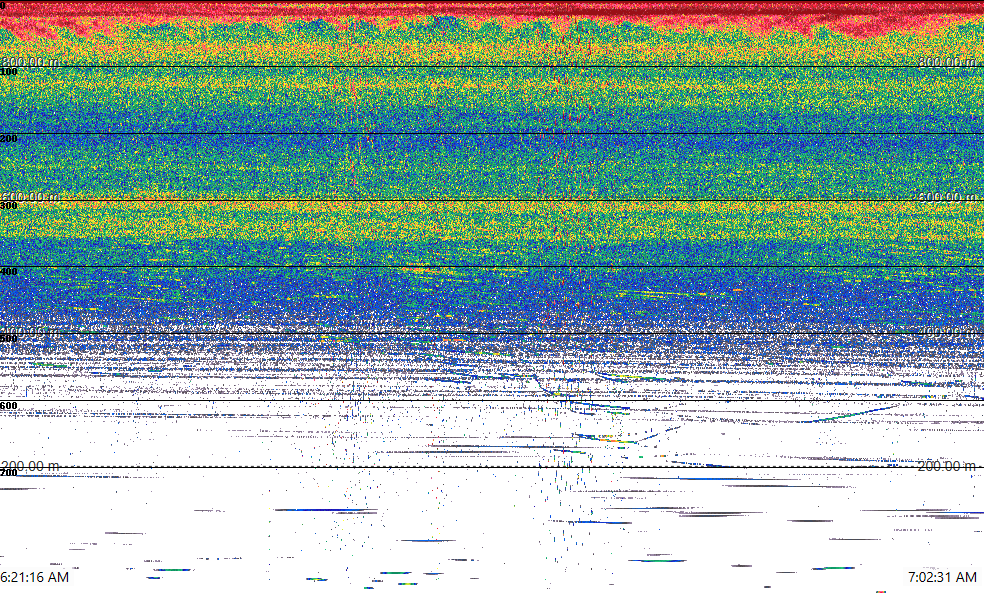Select the 600 depth scale label
Screen dimensions: 984x594
click(x=9, y=406)
